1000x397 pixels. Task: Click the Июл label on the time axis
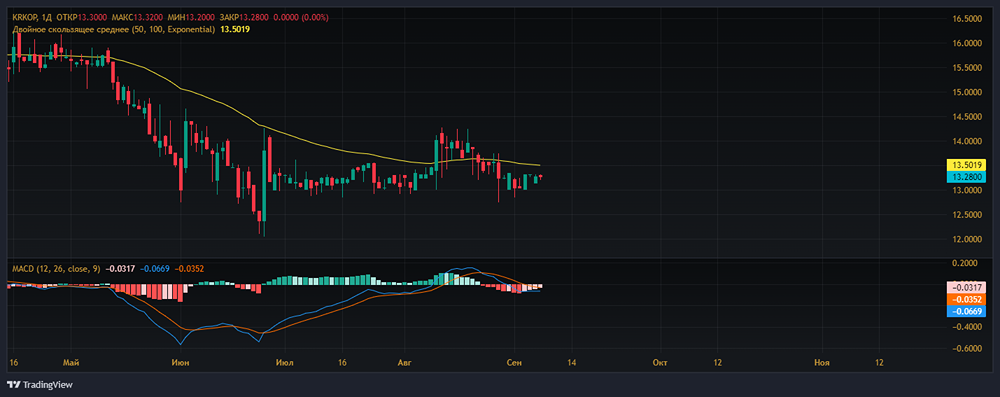[x=284, y=363]
